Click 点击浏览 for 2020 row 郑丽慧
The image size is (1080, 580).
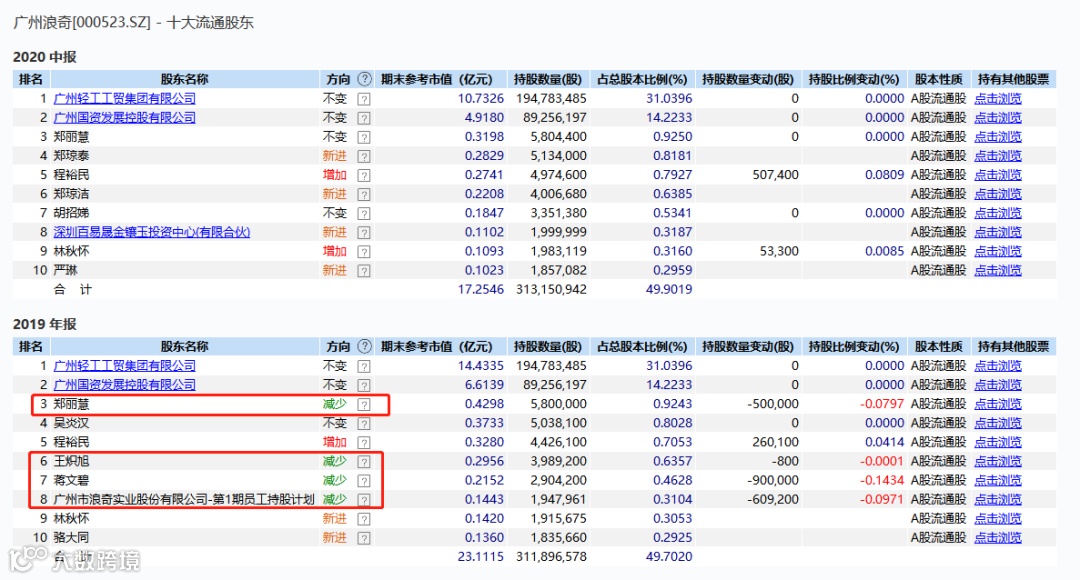[998, 137]
